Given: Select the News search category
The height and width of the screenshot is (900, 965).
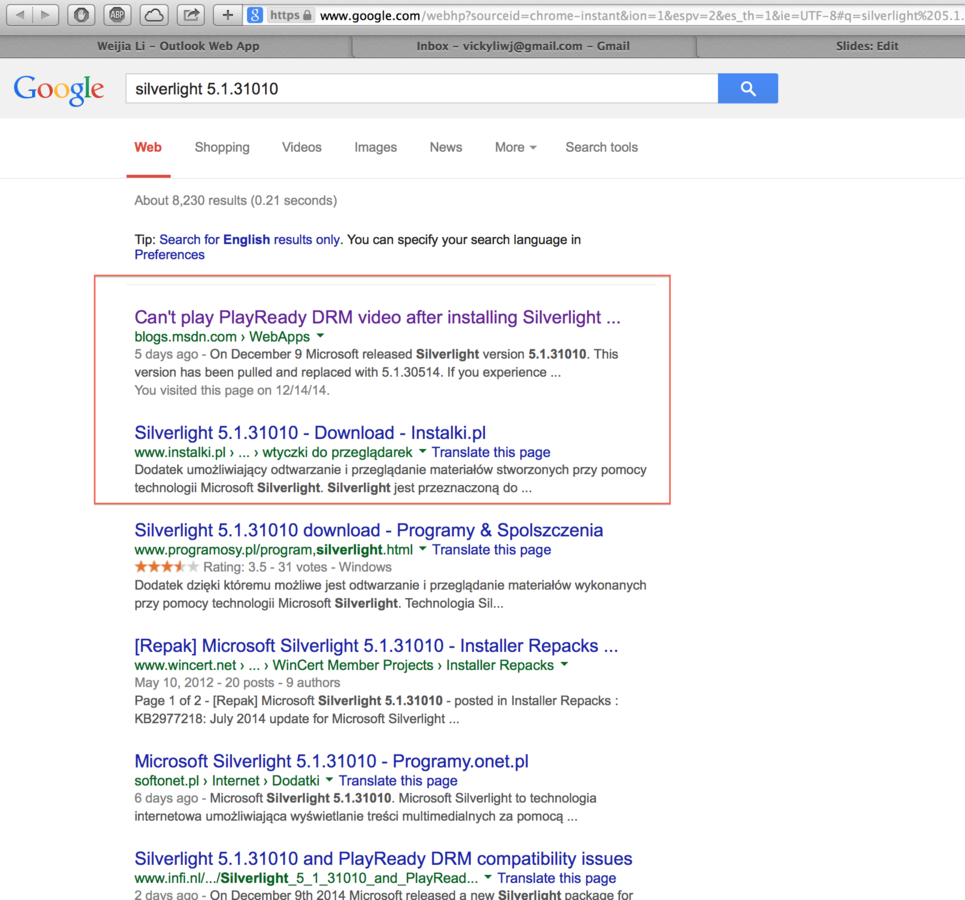Looking at the screenshot, I should click(446, 147).
